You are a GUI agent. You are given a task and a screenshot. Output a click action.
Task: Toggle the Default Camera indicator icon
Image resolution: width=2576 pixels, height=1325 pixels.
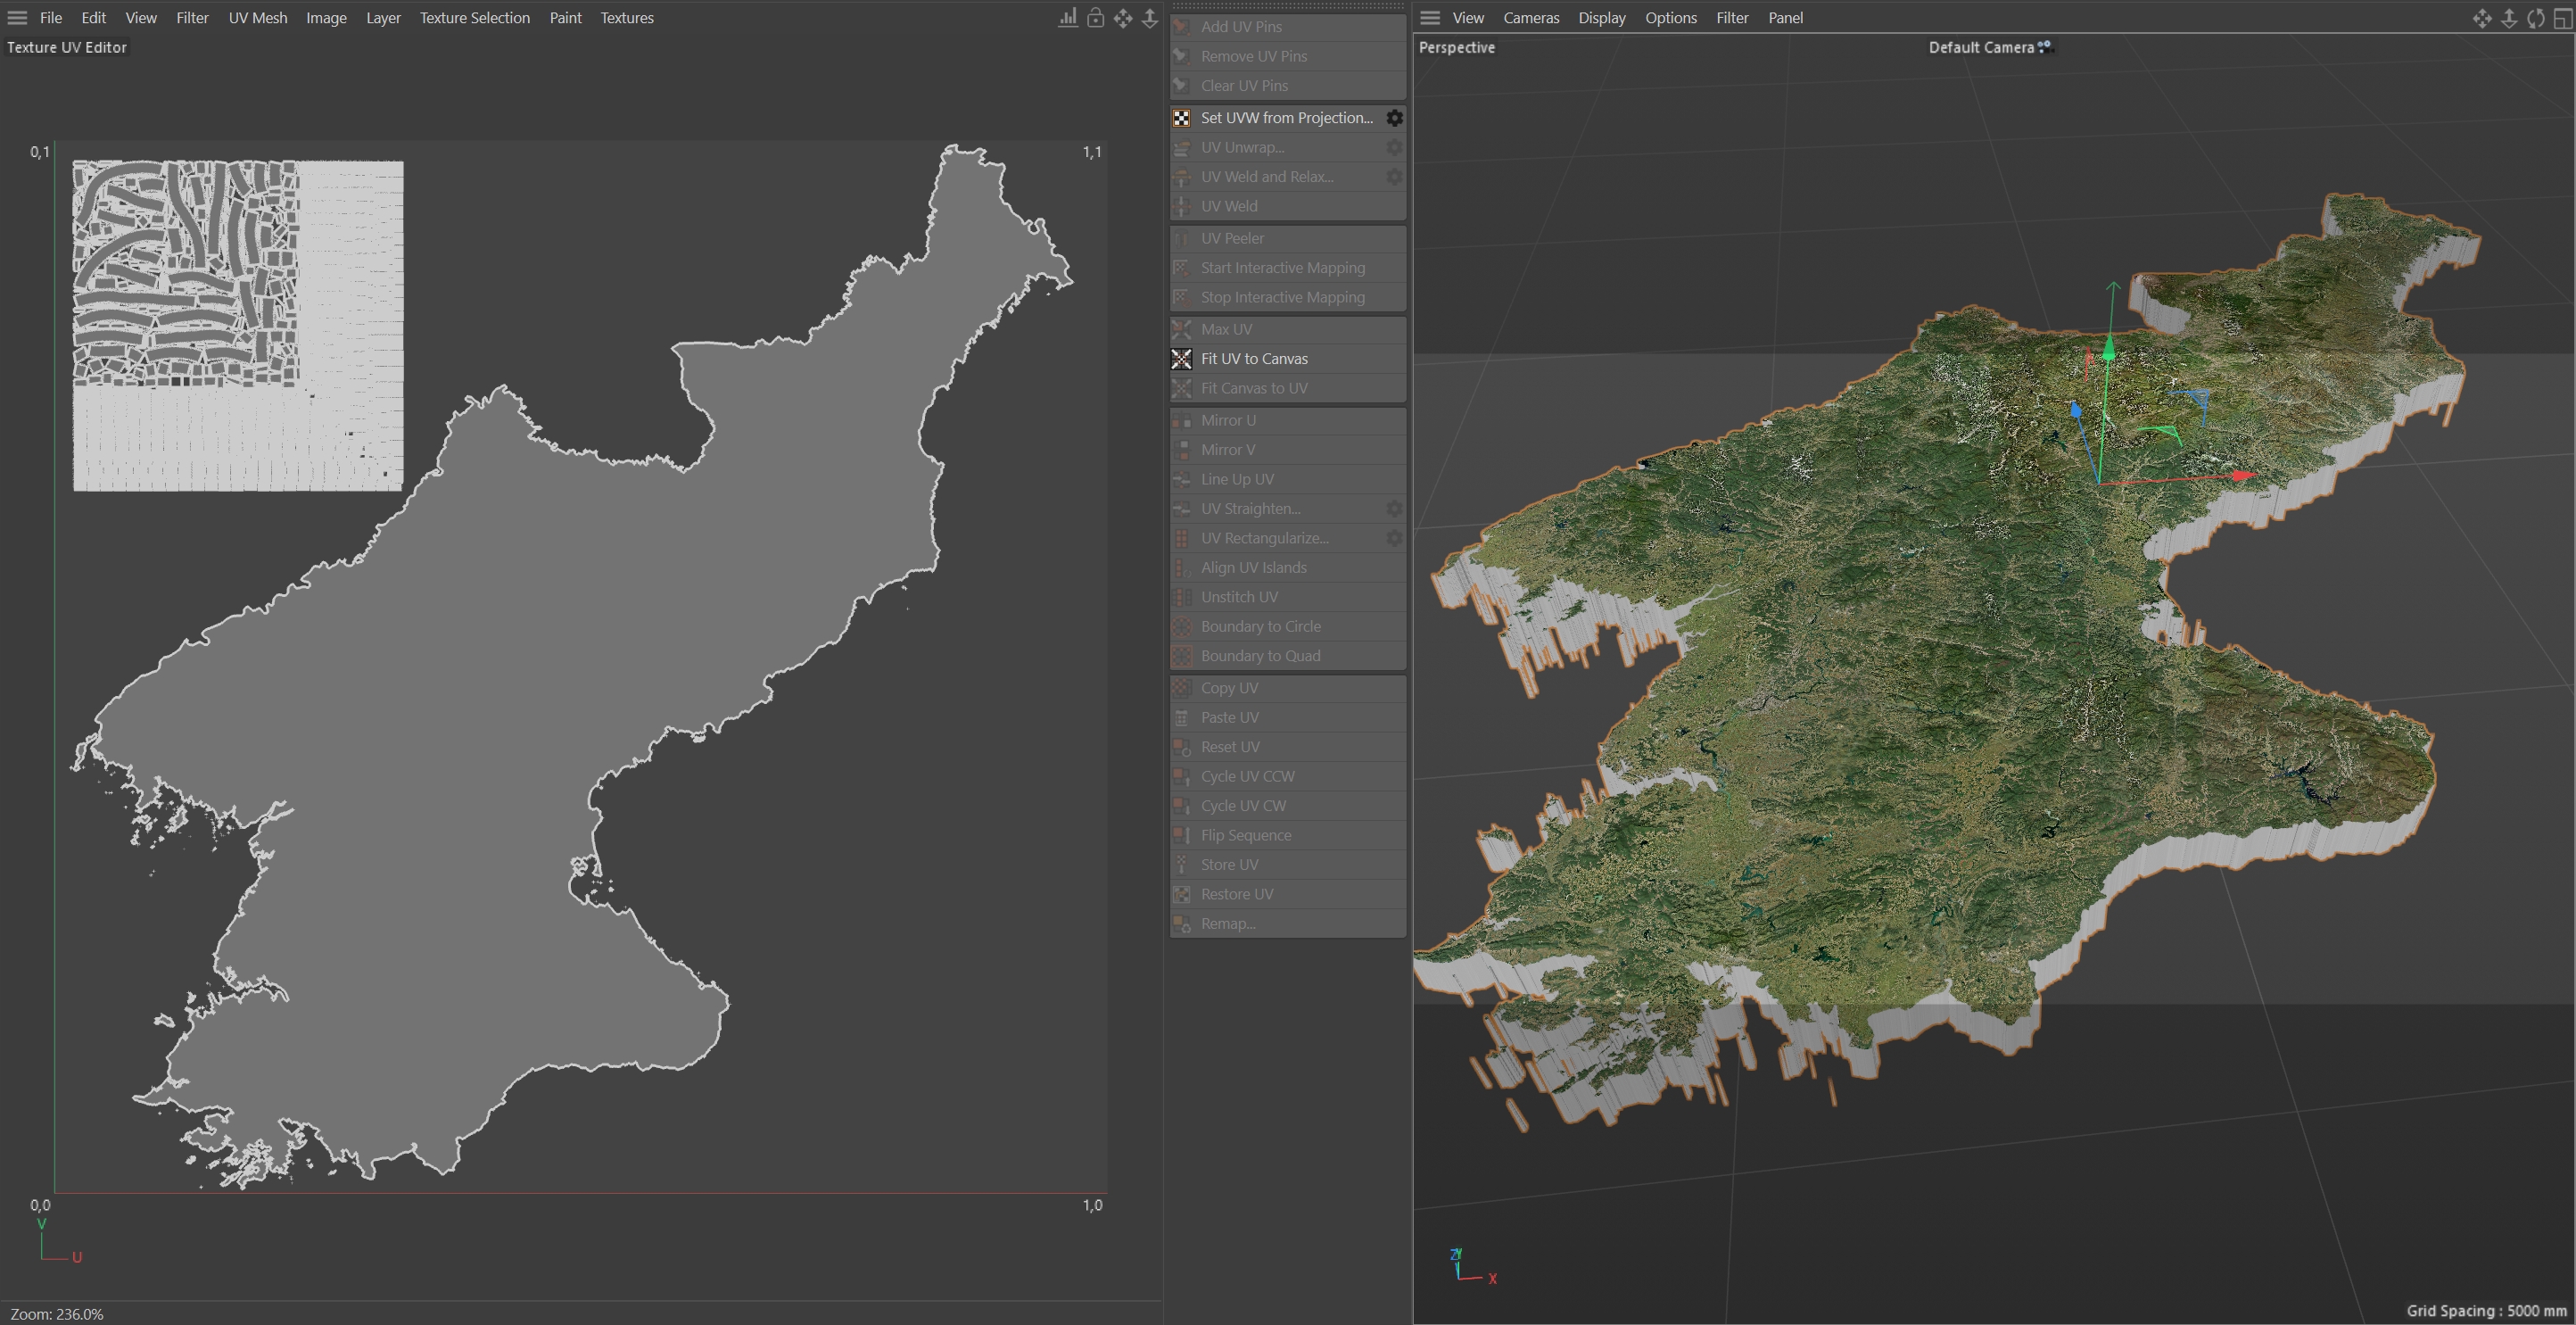(2044, 46)
